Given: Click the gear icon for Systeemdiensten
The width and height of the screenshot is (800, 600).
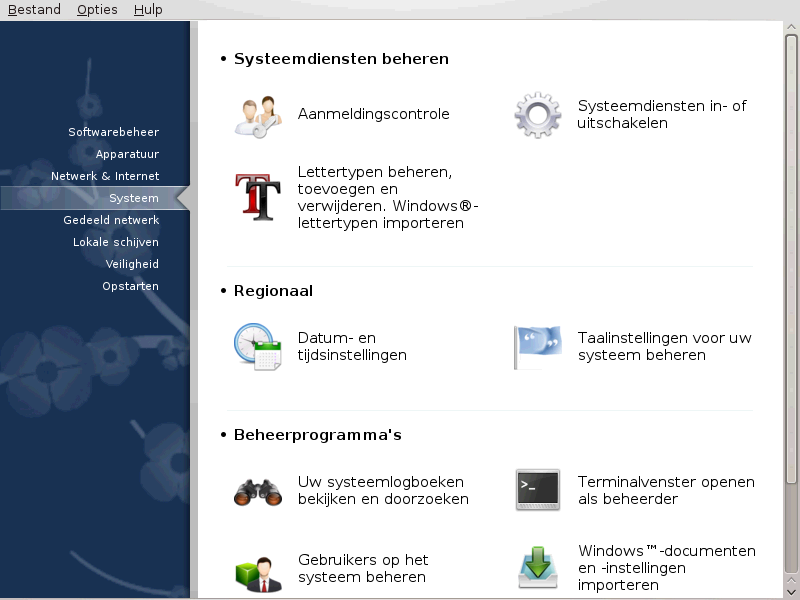Looking at the screenshot, I should [x=537, y=115].
